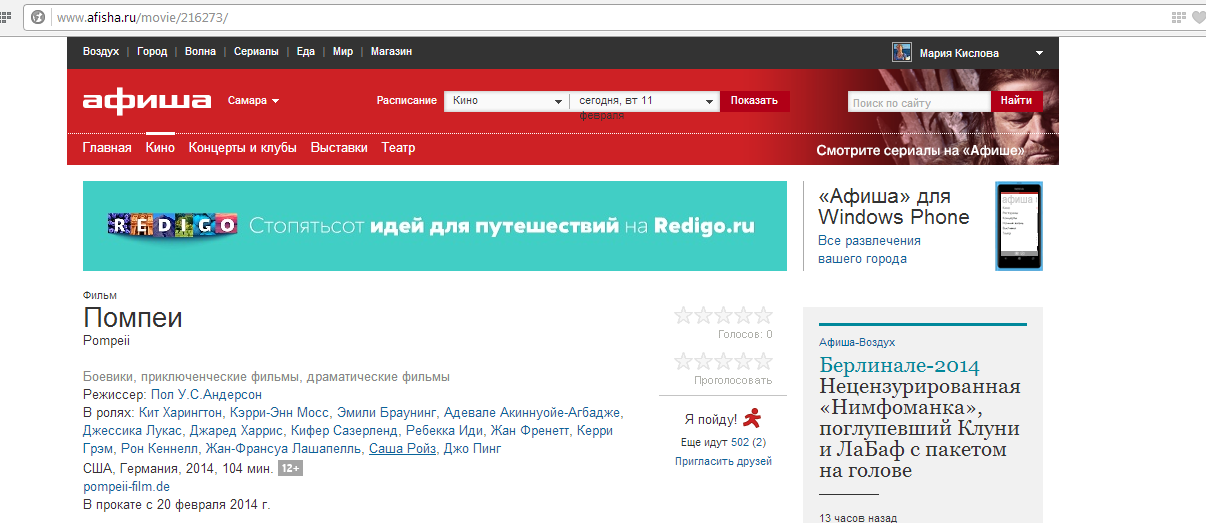This screenshot has height=523, width=1206.
Task: Click the Афиша logo
Action: [147, 101]
